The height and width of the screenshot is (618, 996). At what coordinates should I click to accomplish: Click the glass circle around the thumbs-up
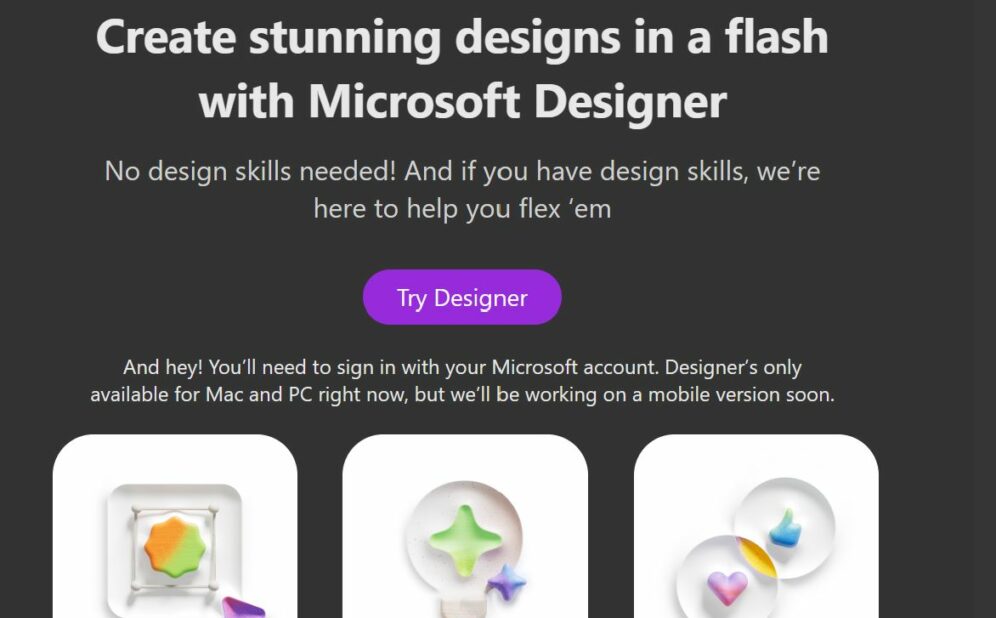(784, 528)
